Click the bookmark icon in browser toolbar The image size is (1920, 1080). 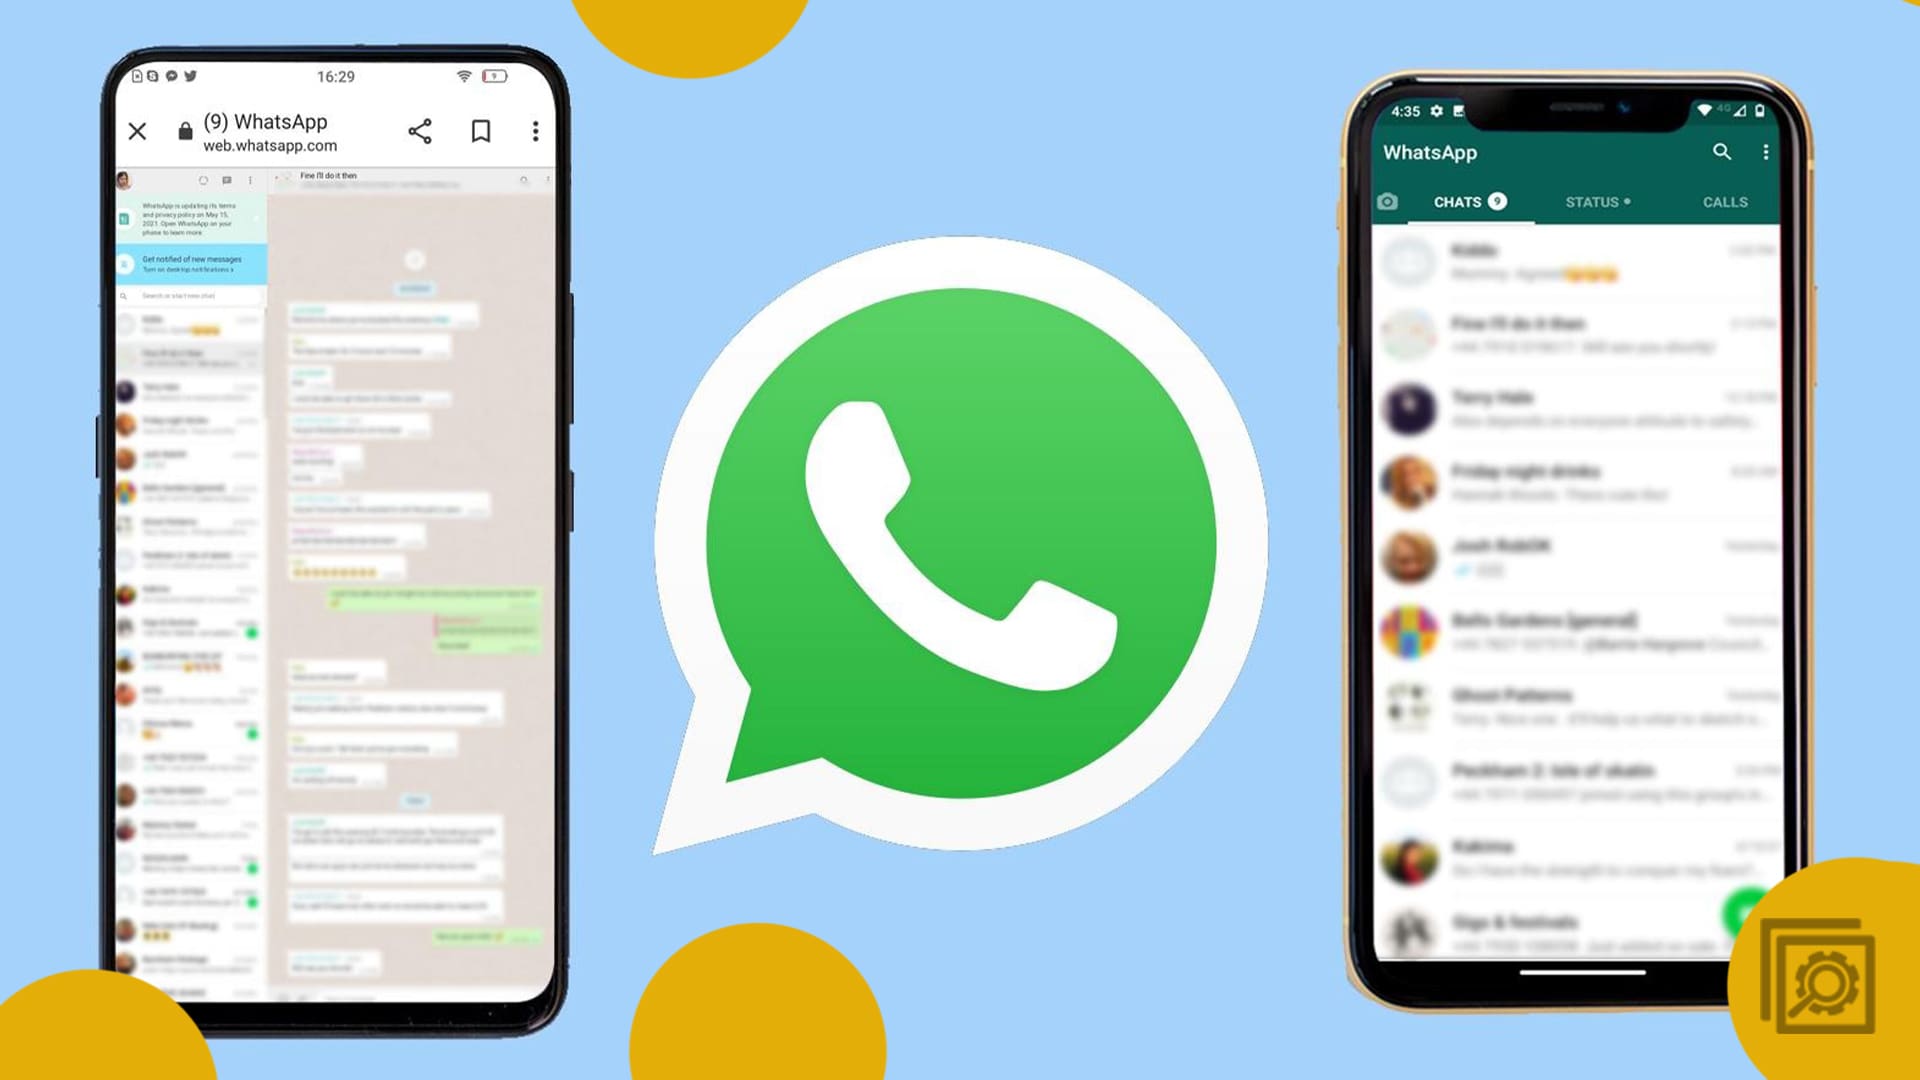point(479,131)
